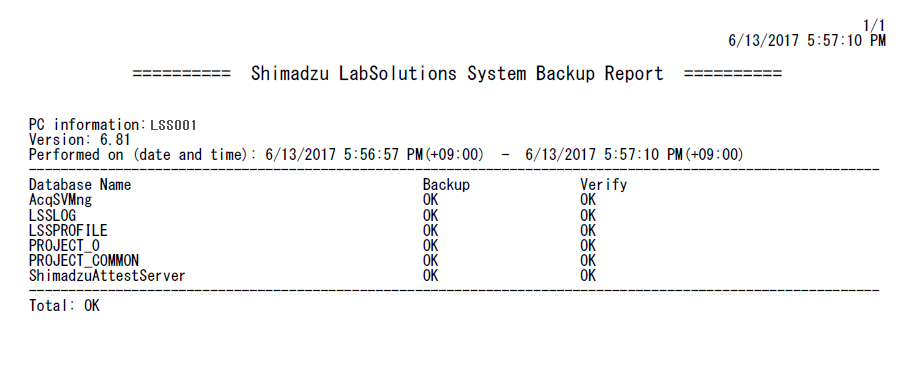The image size is (918, 366).
Task: Click the Total: OK summary line
Action: click(64, 306)
